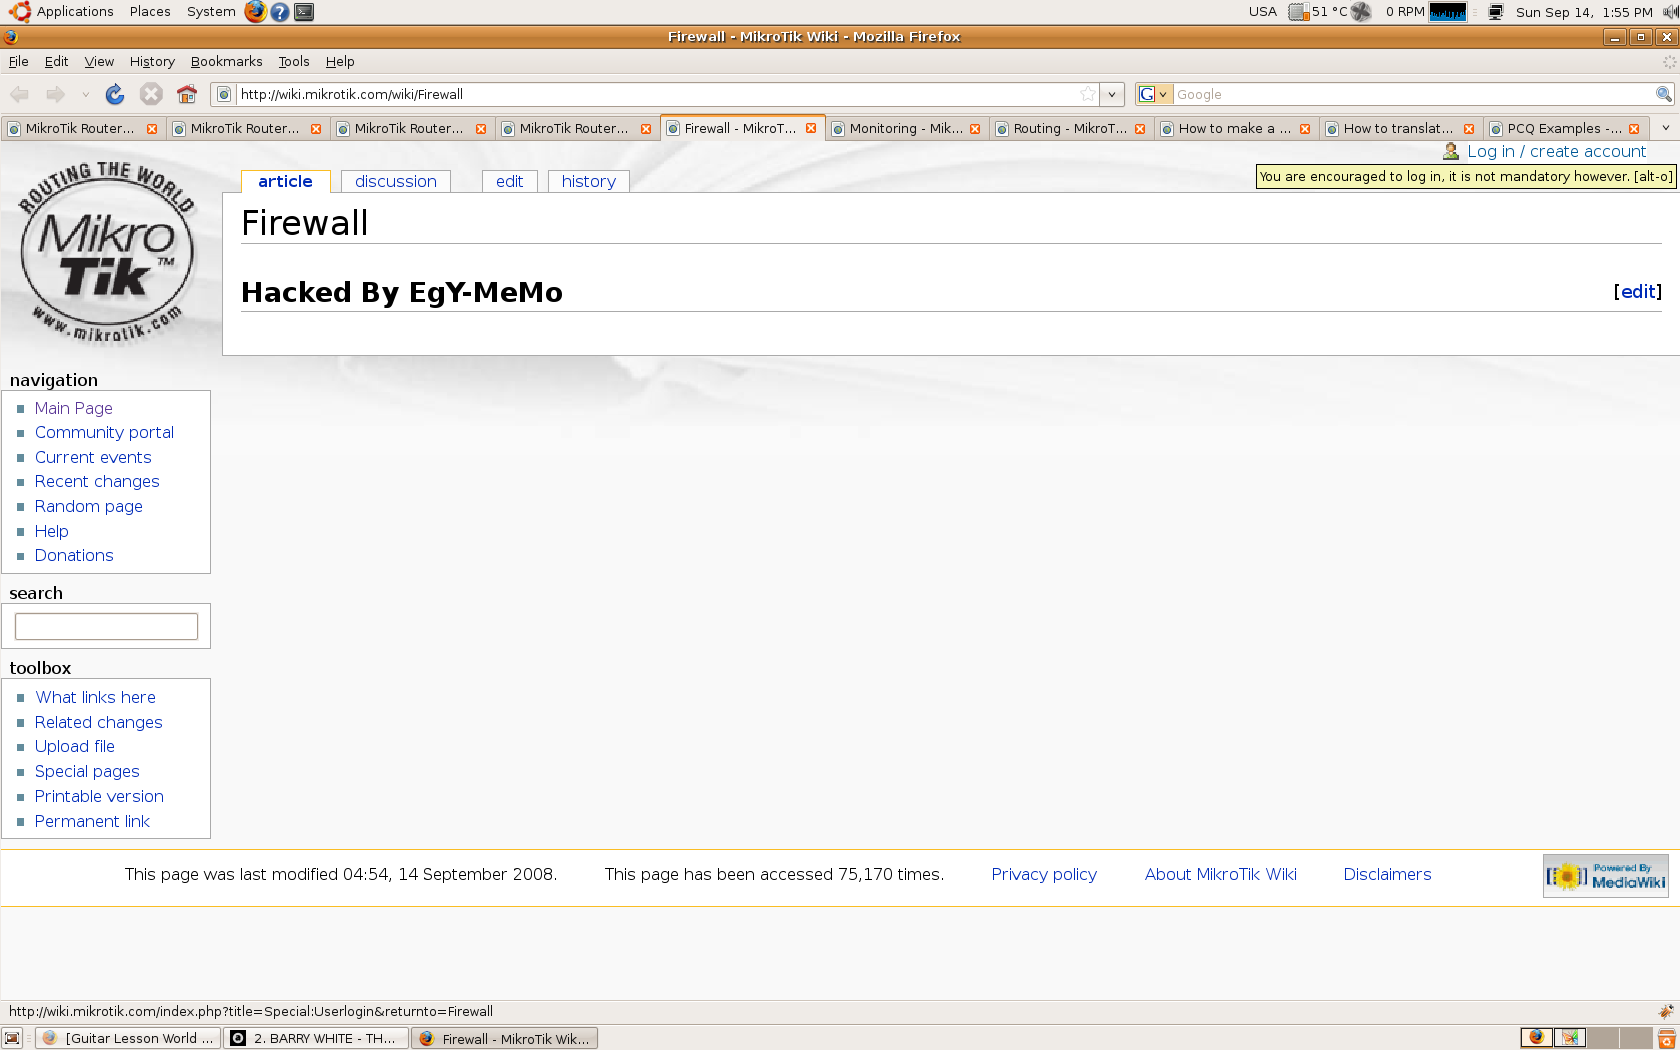The height and width of the screenshot is (1050, 1680).
Task: Open the MediaWiki powered-by badge
Action: click(1606, 876)
